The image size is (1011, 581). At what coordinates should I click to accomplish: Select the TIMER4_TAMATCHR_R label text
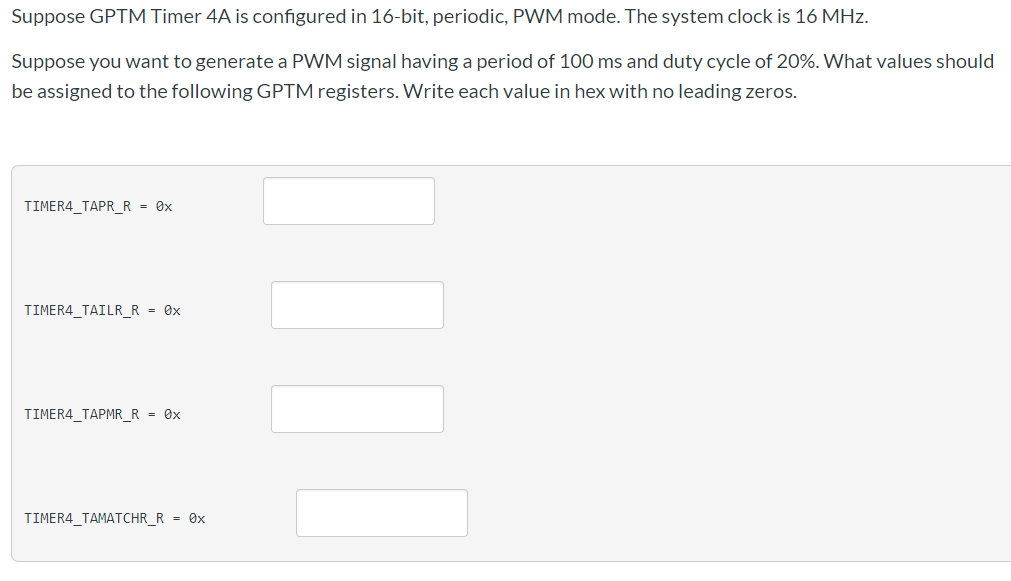[x=95, y=518]
